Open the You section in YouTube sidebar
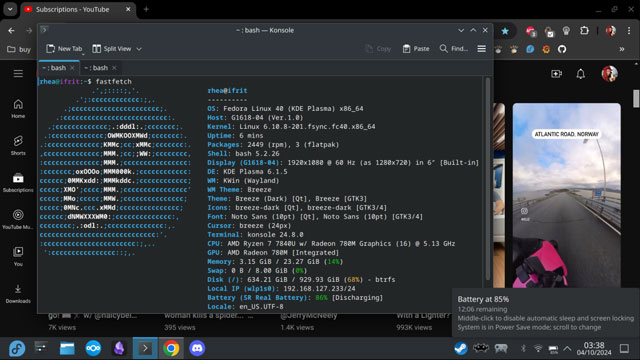The height and width of the screenshot is (360, 640). 18,256
